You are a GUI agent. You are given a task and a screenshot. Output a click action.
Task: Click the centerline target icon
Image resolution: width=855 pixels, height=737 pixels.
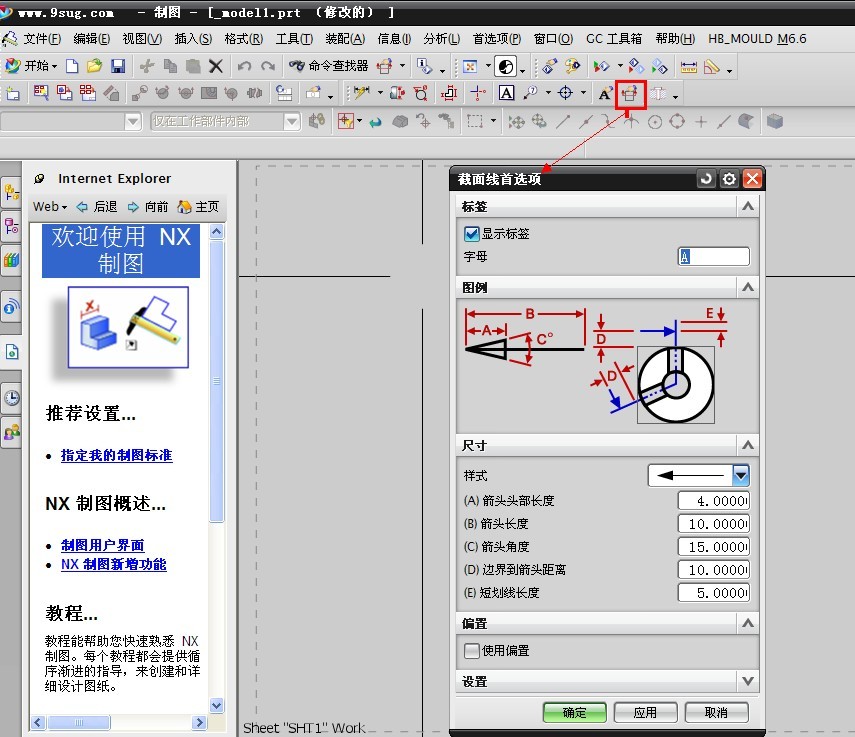pos(565,93)
